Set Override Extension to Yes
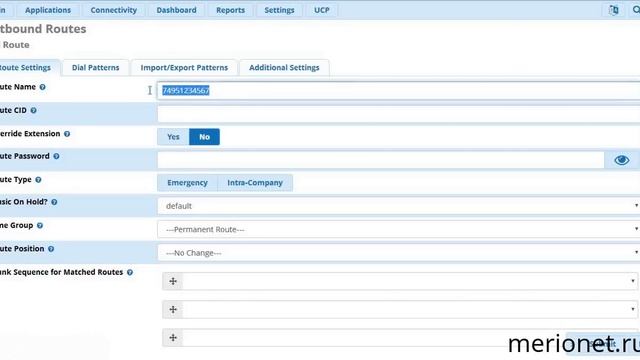This screenshot has width=640, height=360. coord(173,137)
